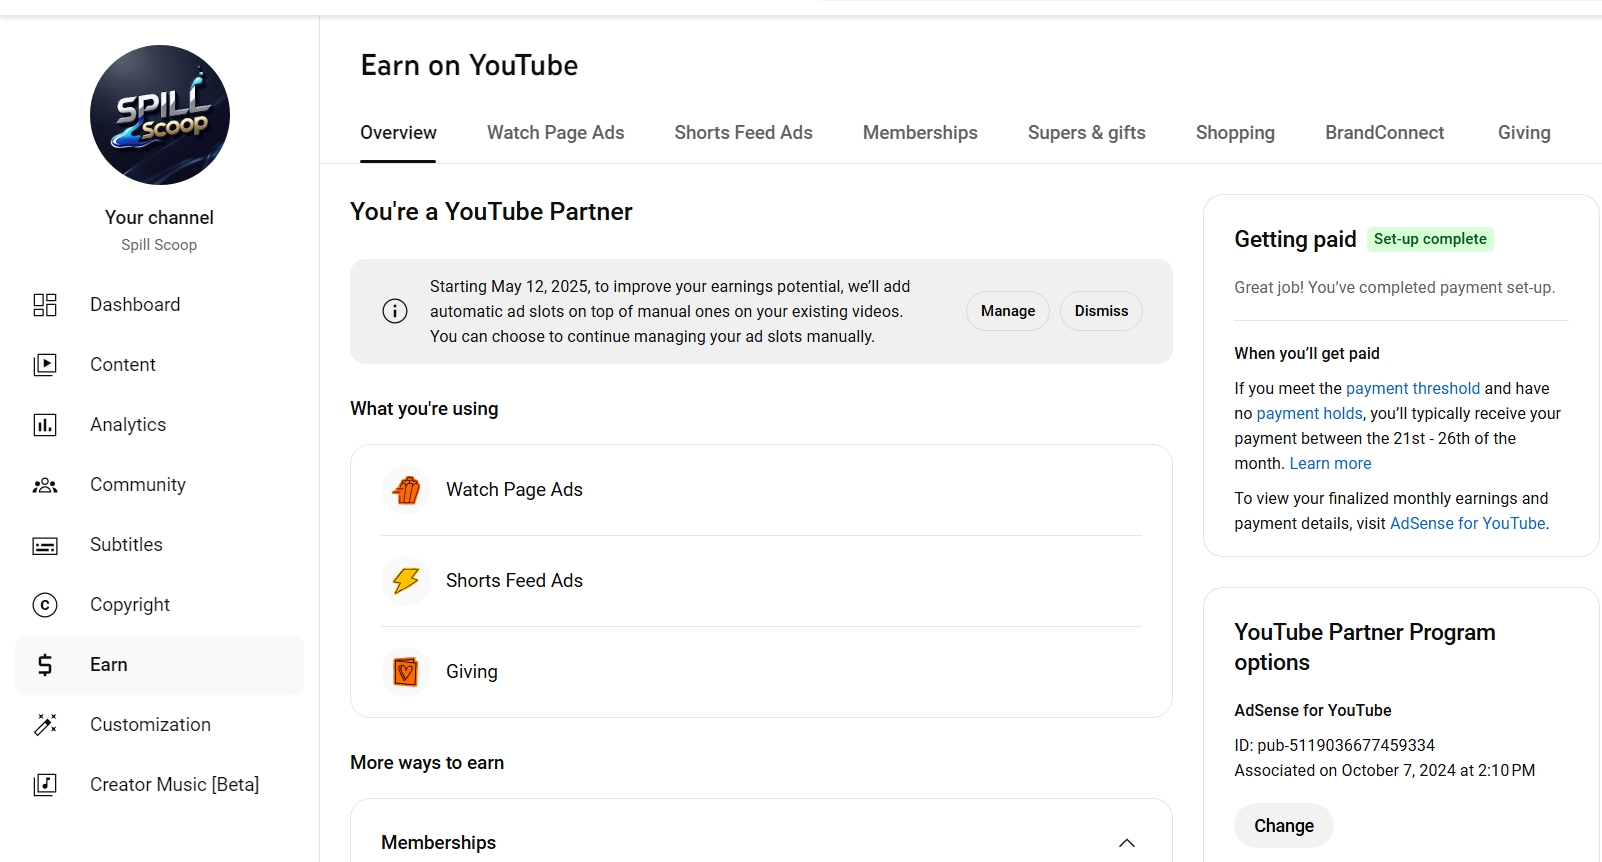This screenshot has width=1602, height=862.
Task: Switch to the Watch Page Ads tab
Action: pyautogui.click(x=555, y=133)
